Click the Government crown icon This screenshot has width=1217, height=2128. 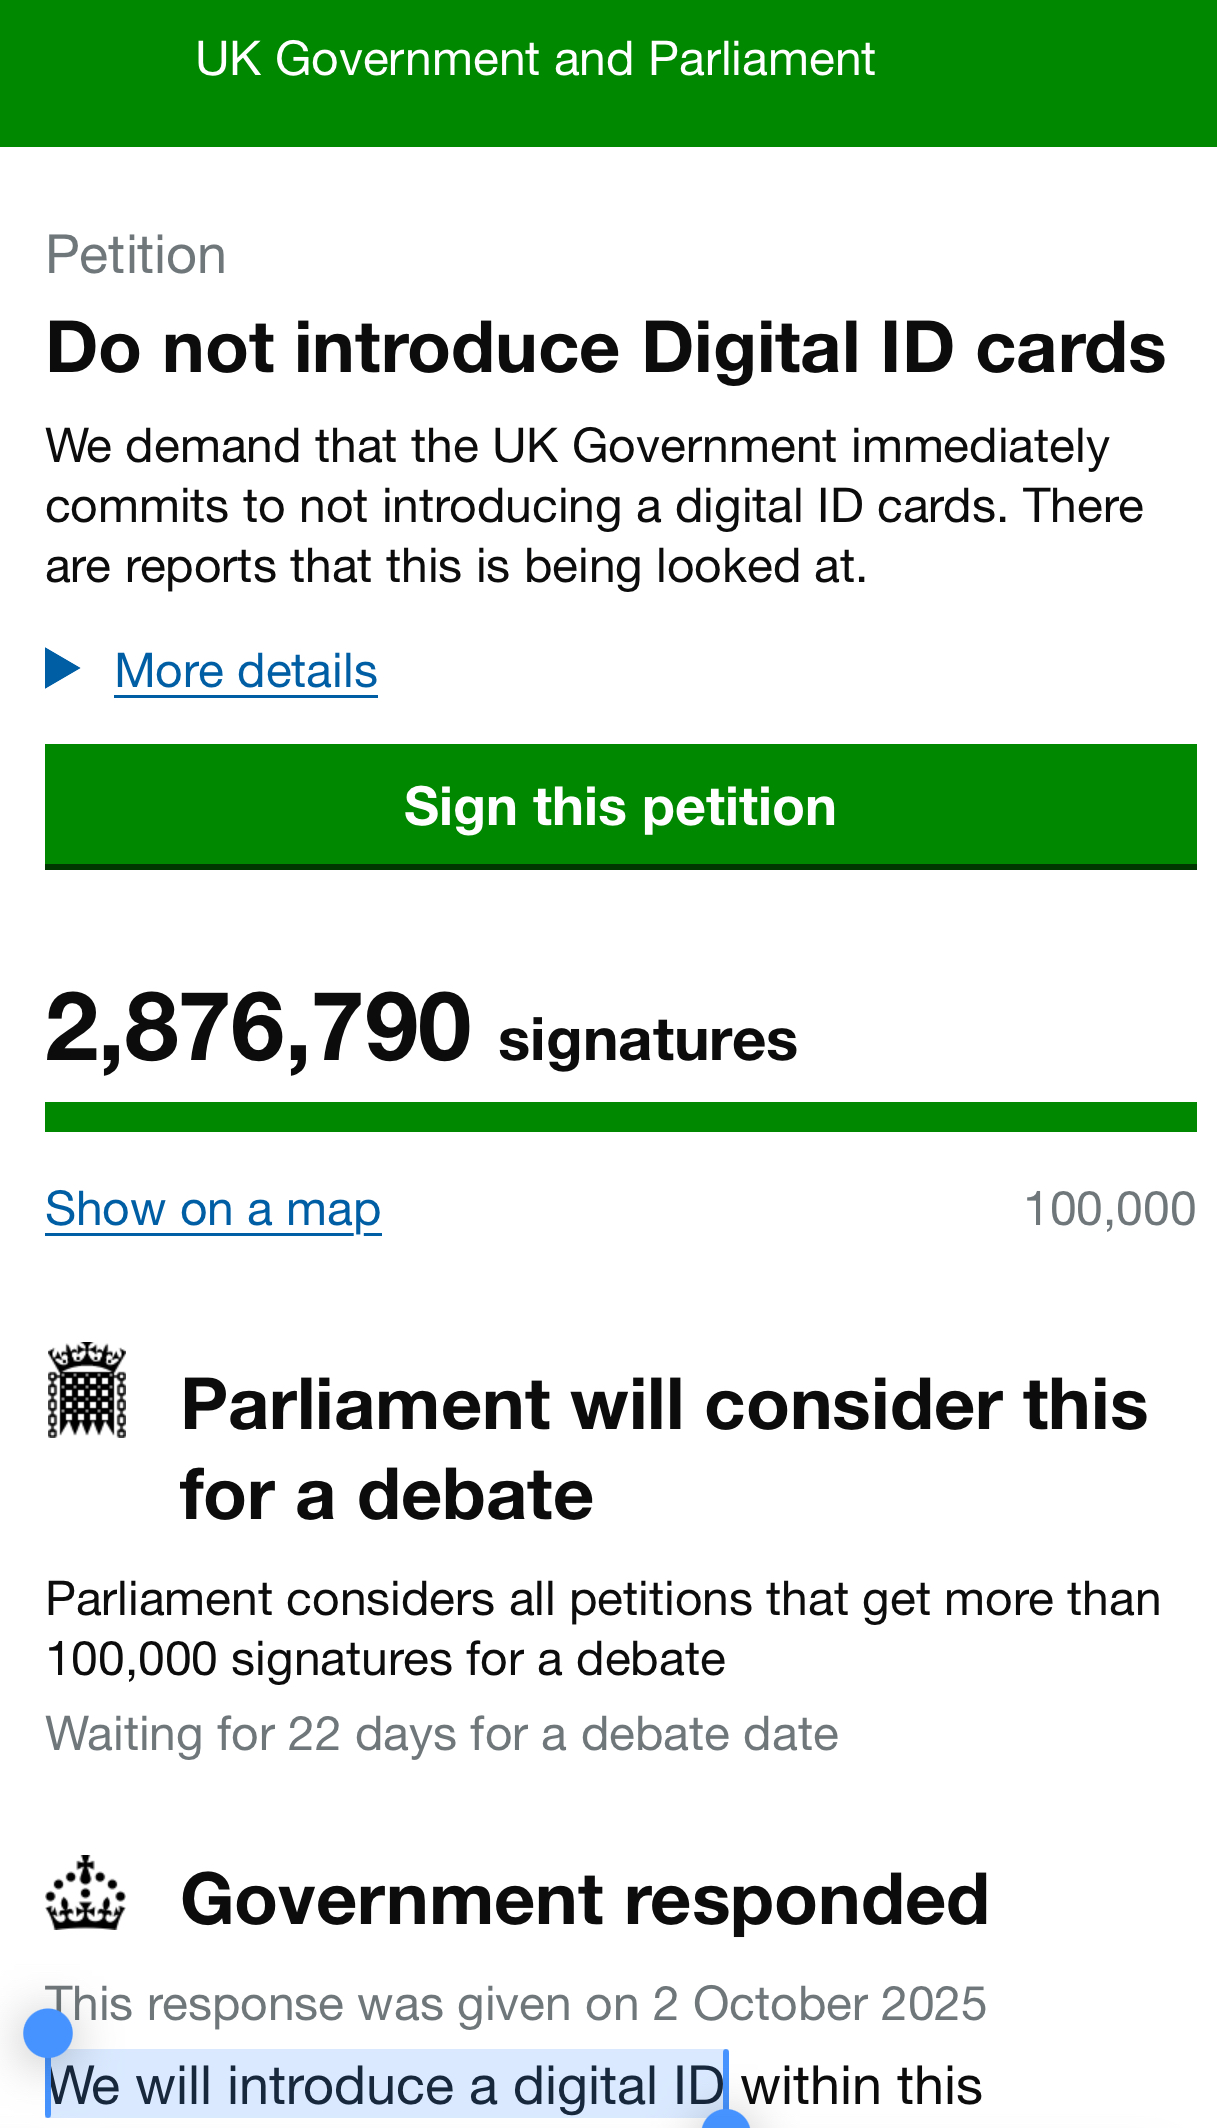tap(86, 1893)
